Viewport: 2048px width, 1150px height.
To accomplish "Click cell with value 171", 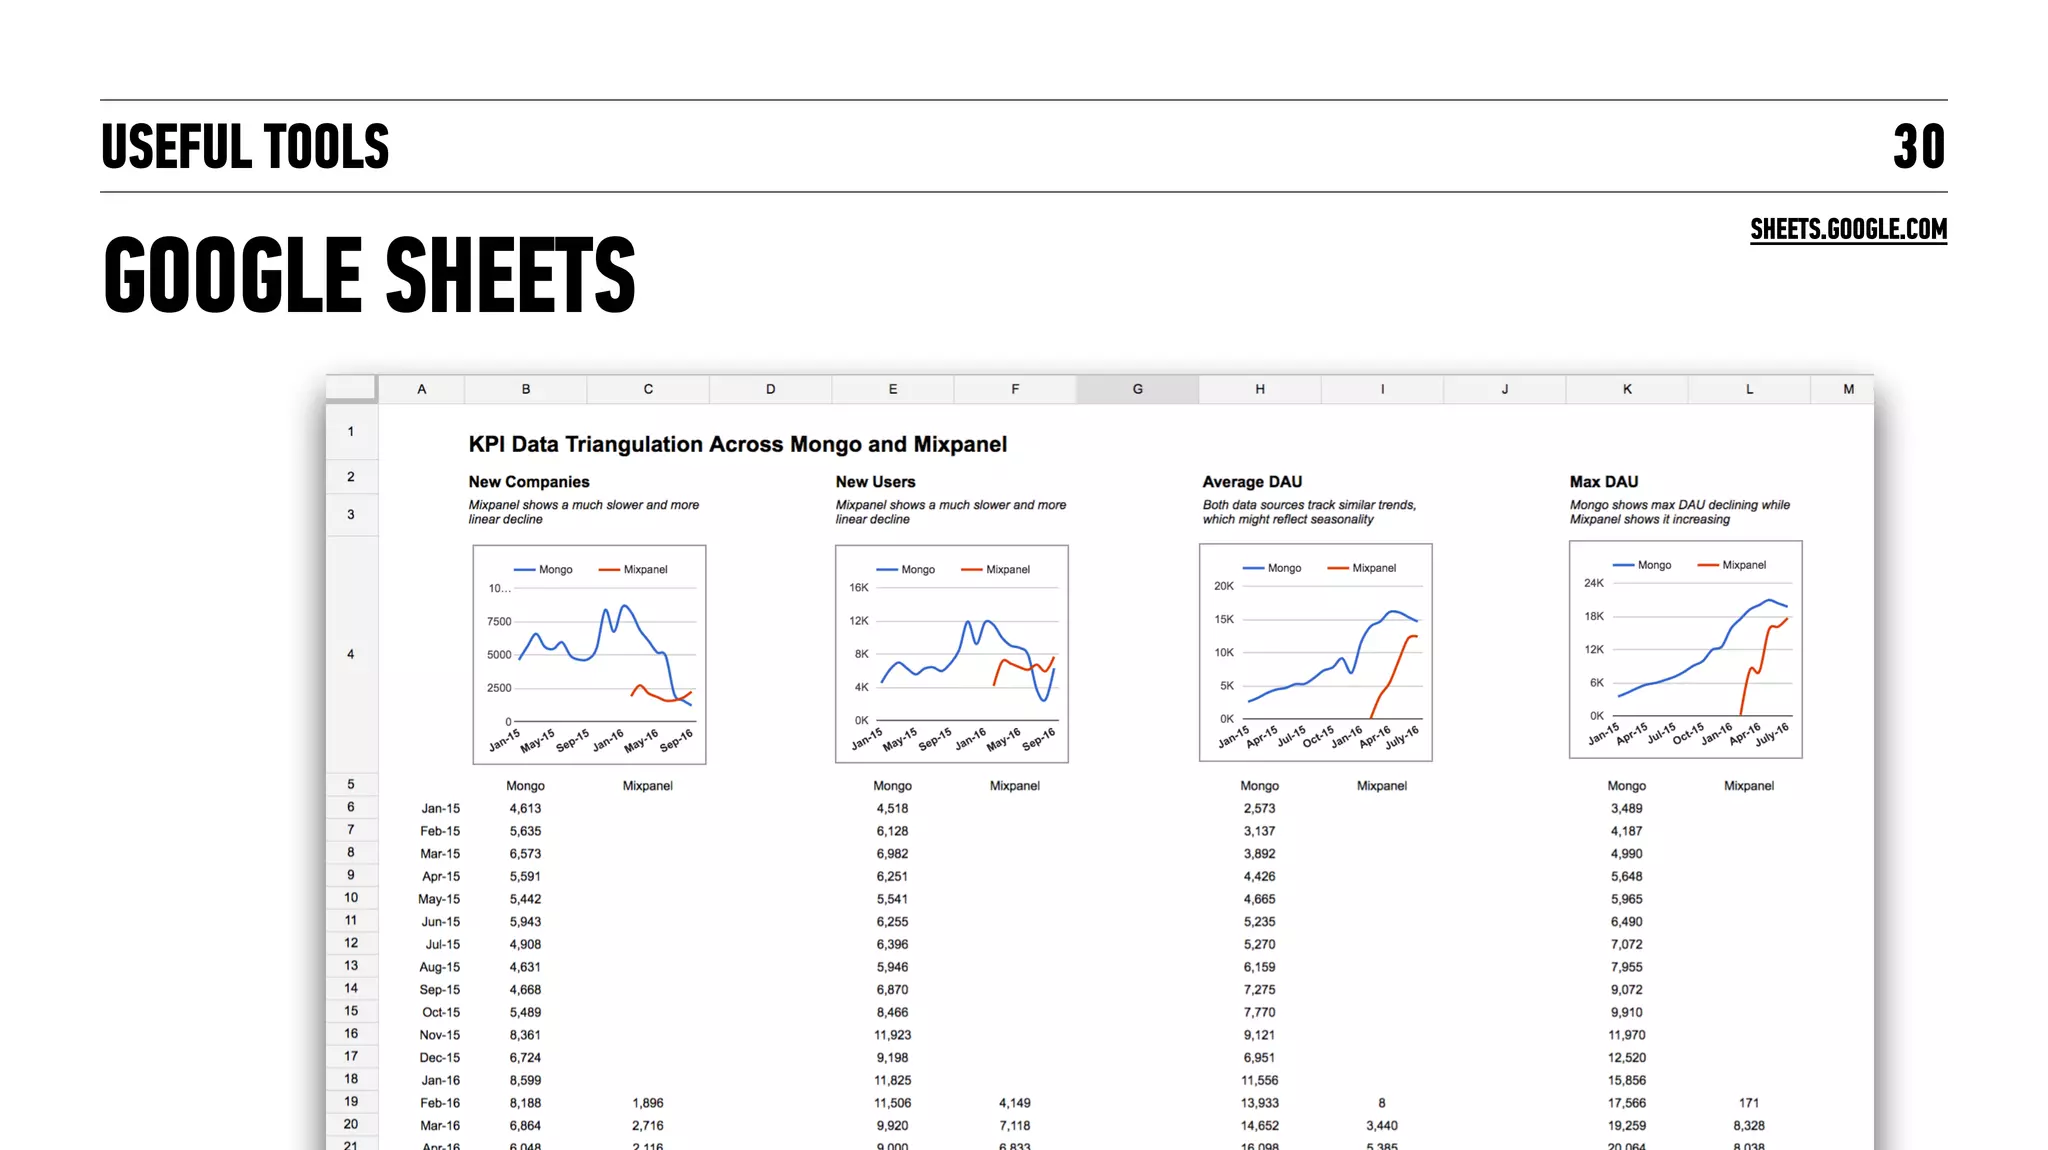I will pyautogui.click(x=1749, y=1103).
